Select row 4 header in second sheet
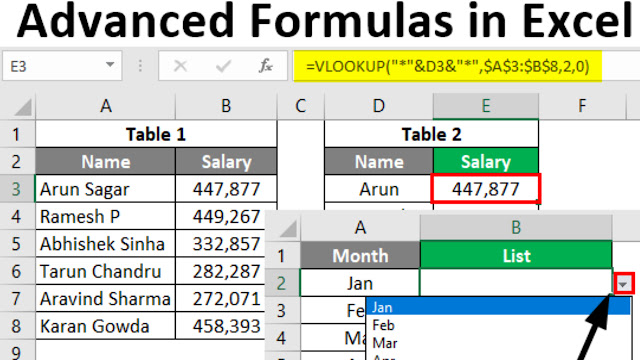 281,338
